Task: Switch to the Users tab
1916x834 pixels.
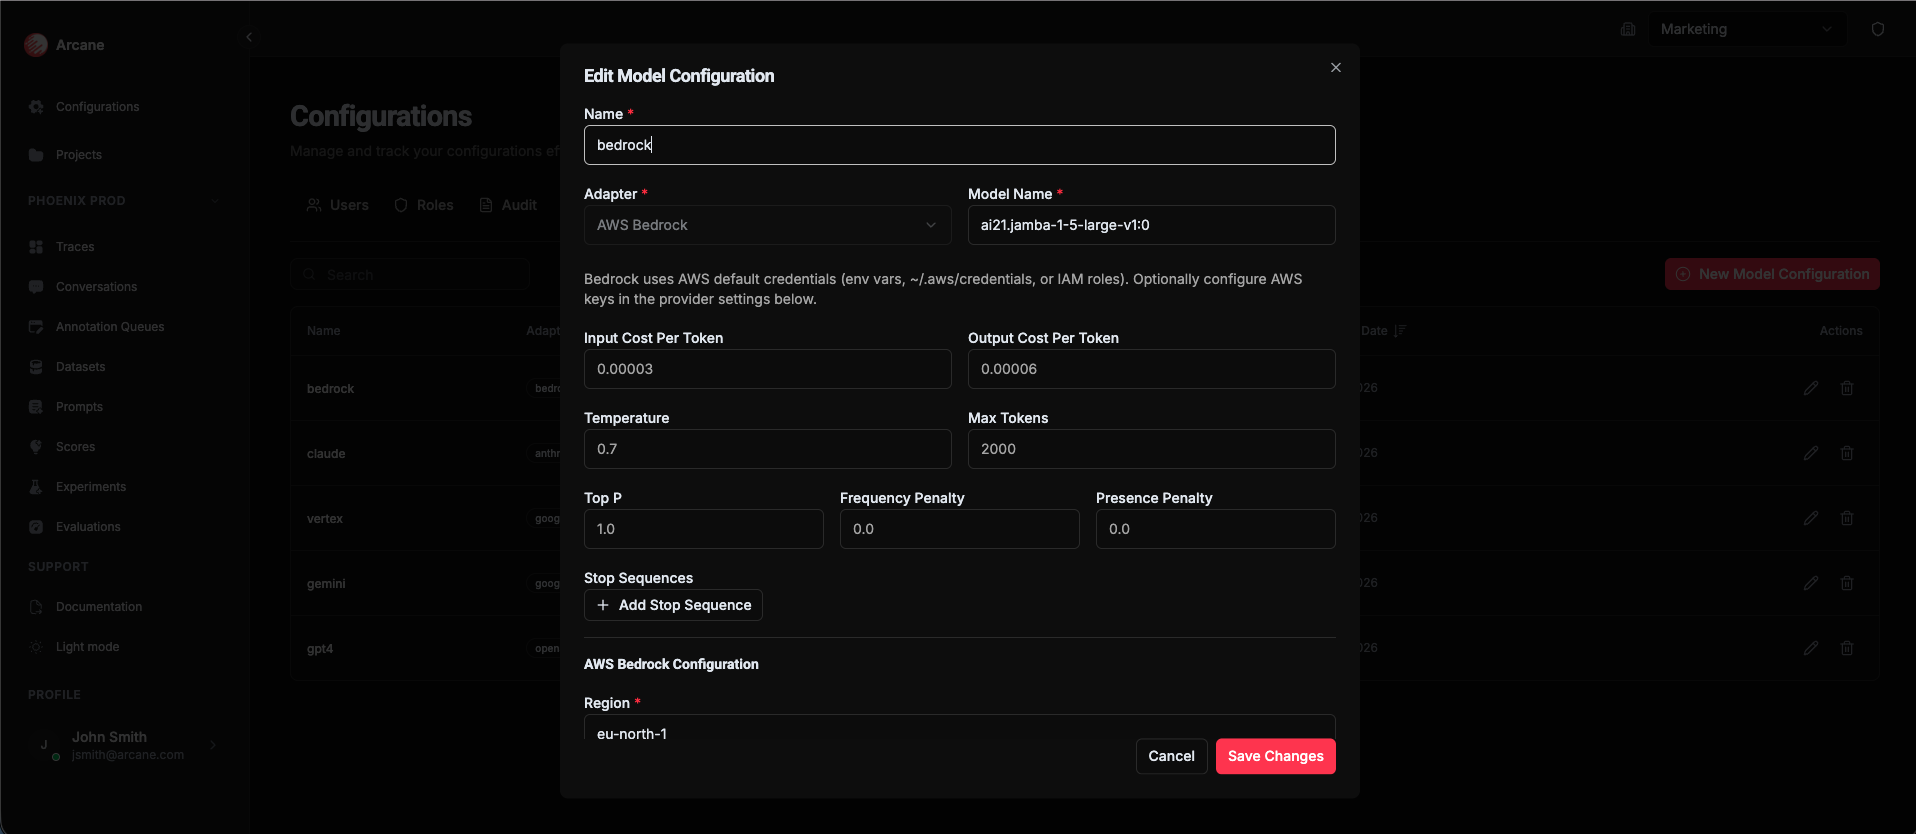Action: coord(337,205)
